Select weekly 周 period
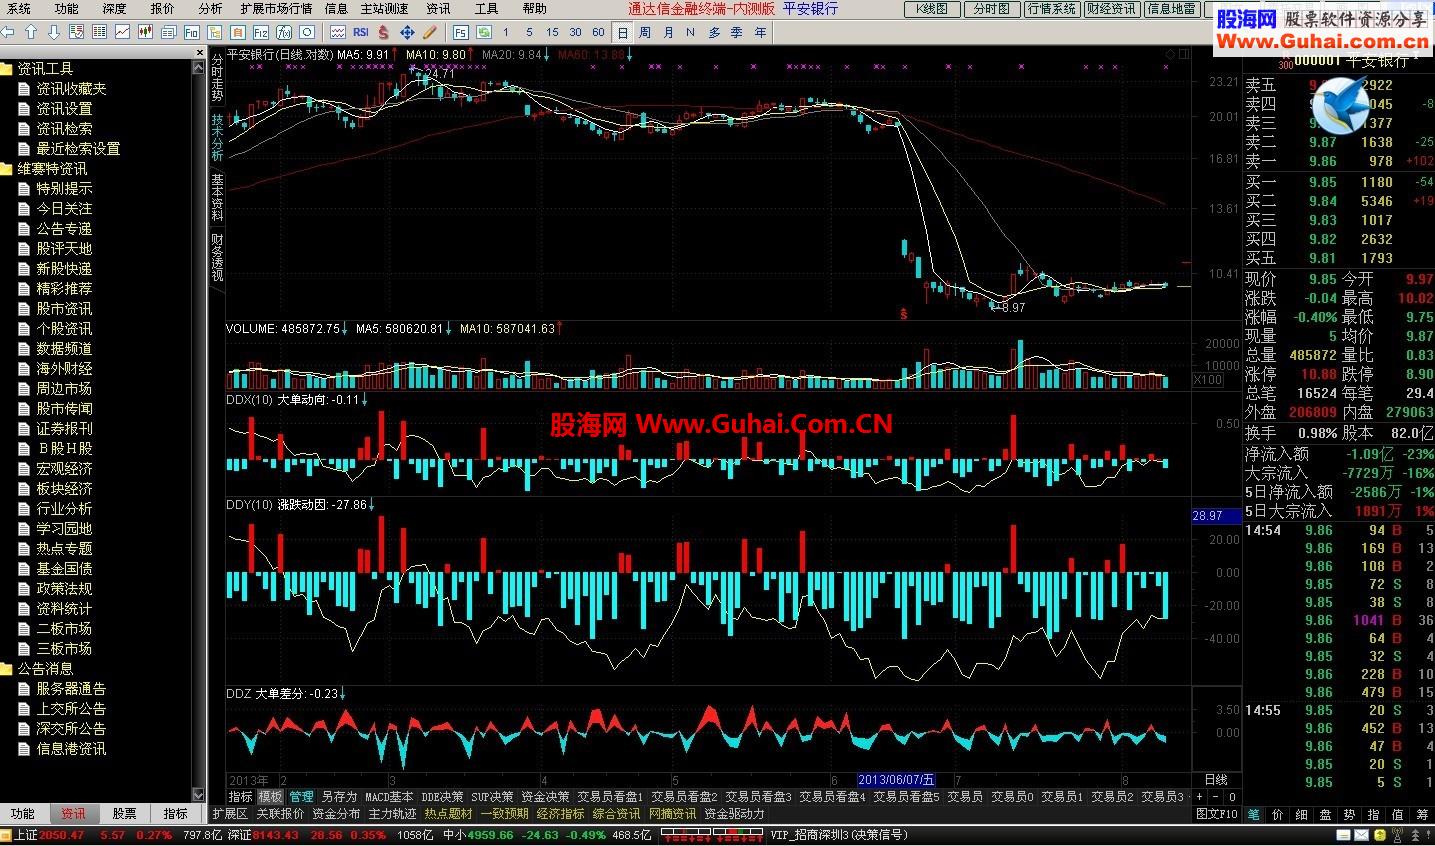This screenshot has height=846, width=1435. (644, 32)
